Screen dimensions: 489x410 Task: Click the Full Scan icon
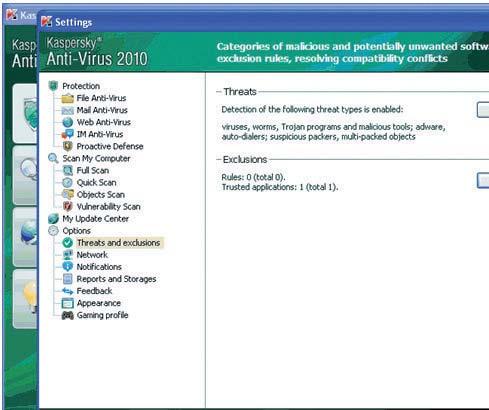pyautogui.click(x=67, y=170)
